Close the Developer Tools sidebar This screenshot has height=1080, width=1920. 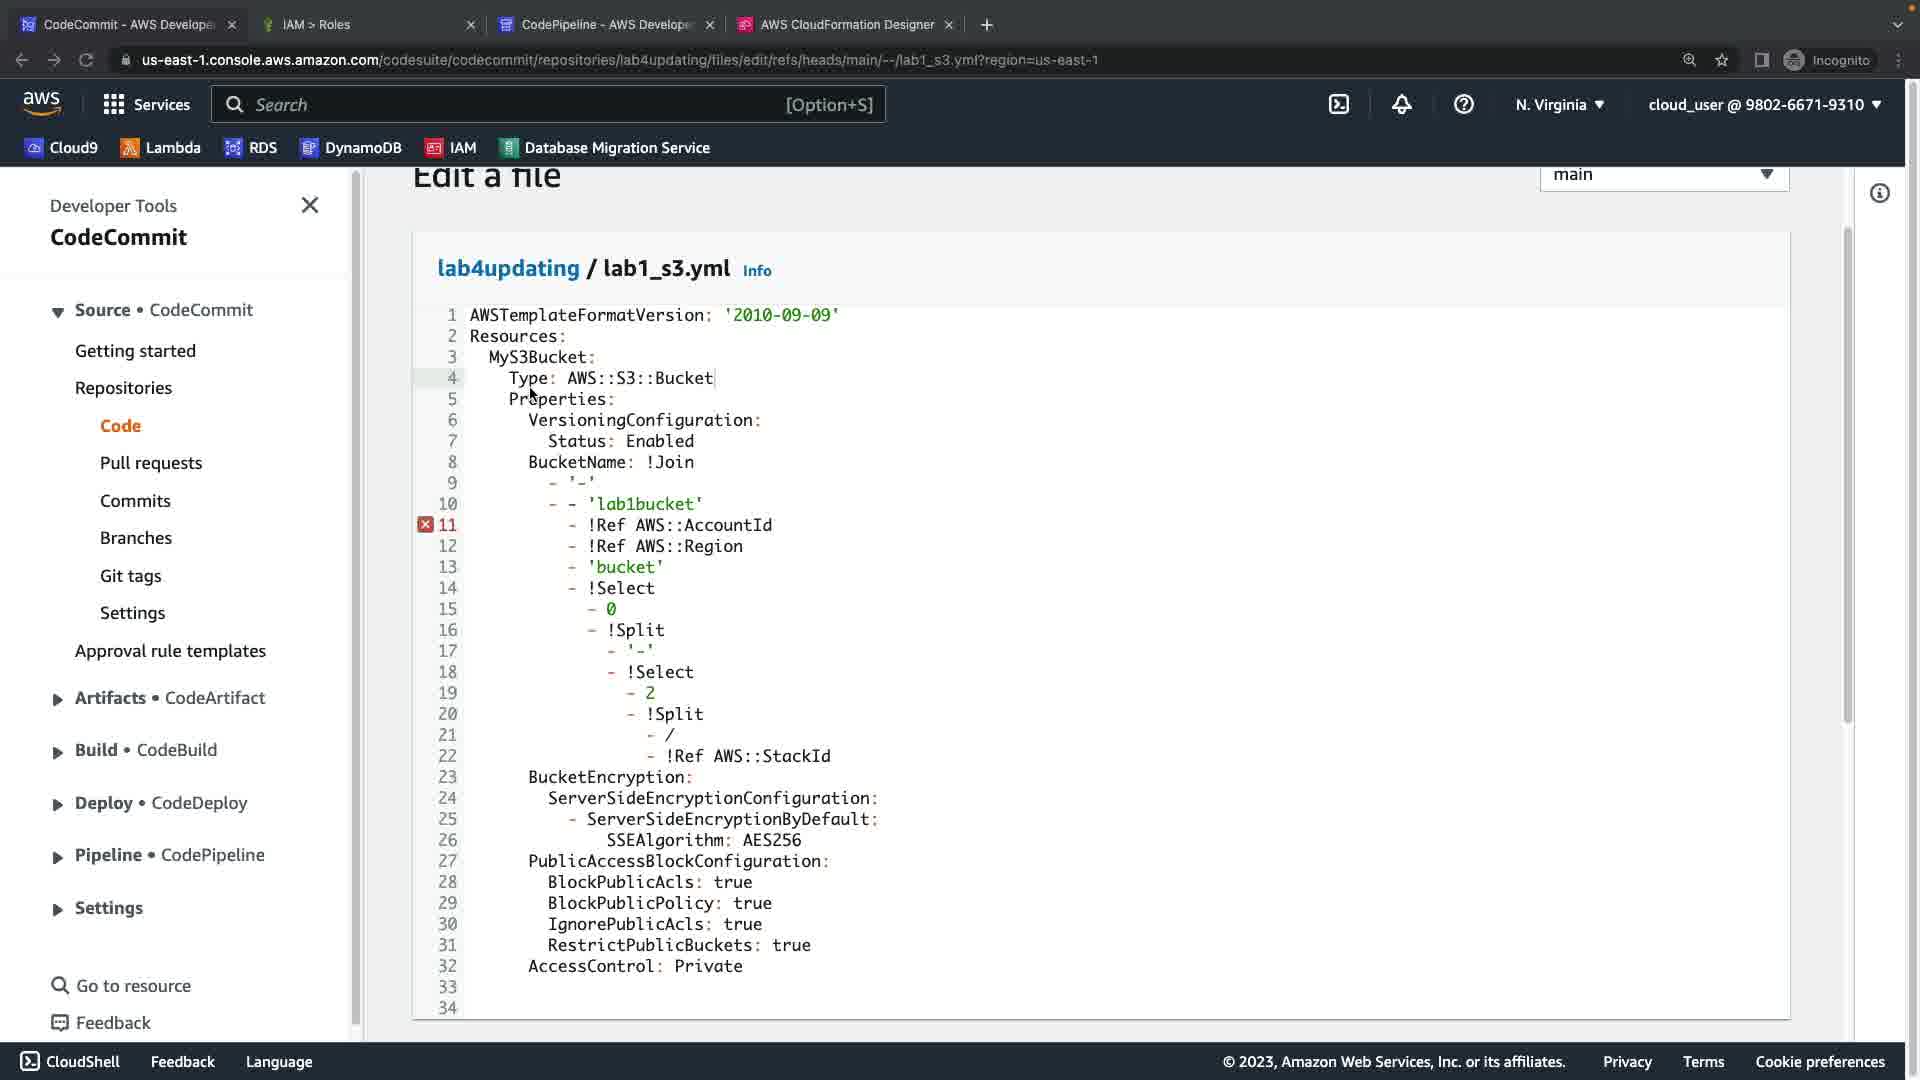(310, 205)
